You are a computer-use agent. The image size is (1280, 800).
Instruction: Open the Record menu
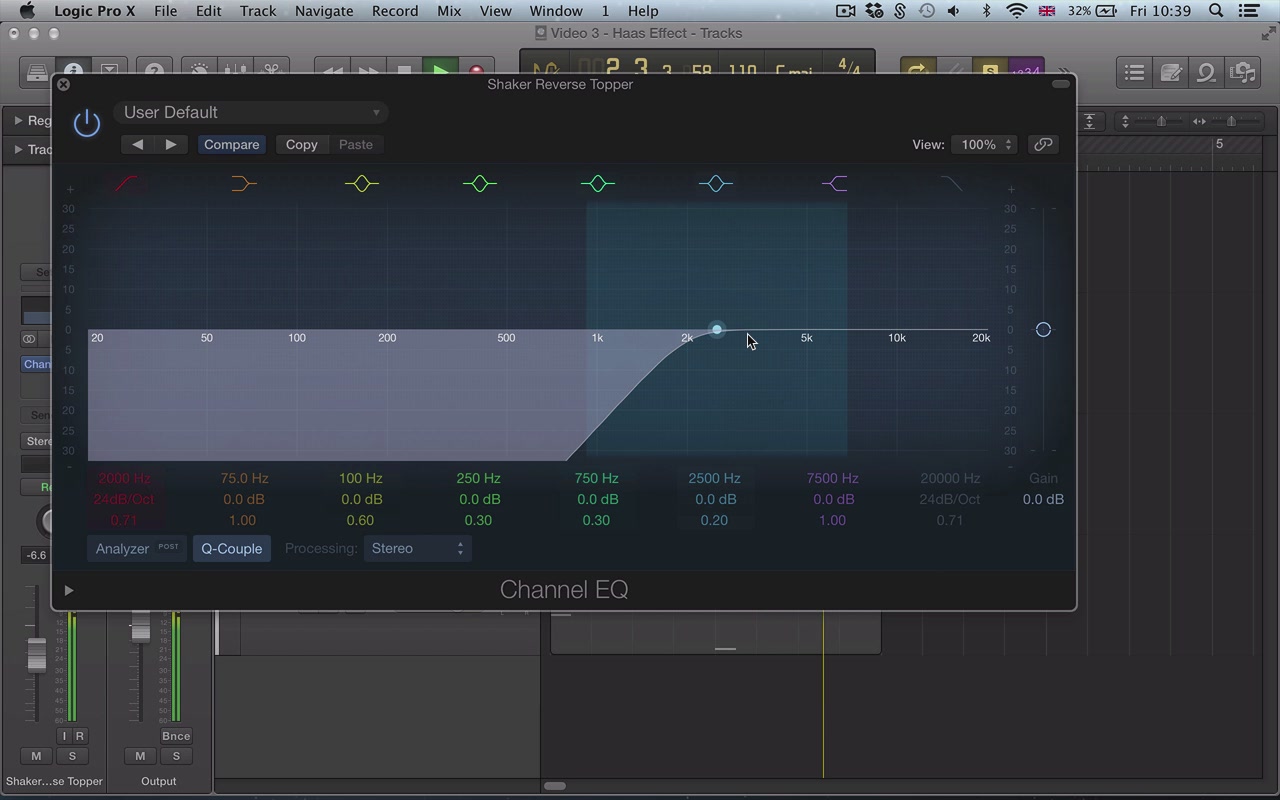[395, 11]
